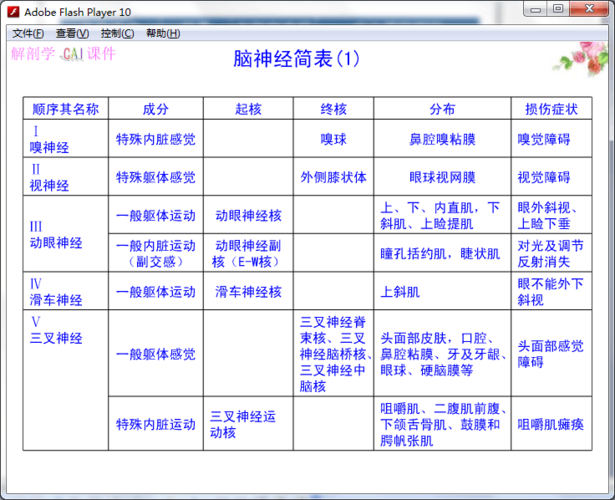This screenshot has height=500, width=615.
Task: Open the 控制(C) menu
Action: coord(117,33)
